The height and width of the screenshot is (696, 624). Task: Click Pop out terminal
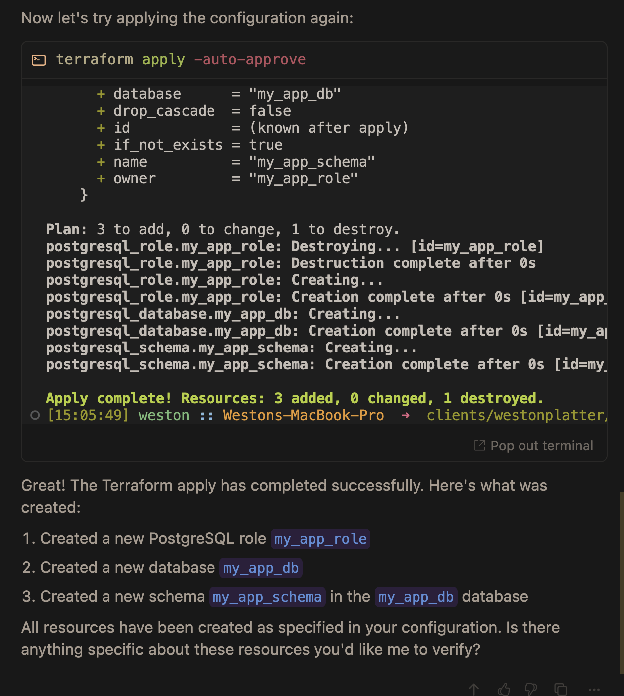(541, 446)
